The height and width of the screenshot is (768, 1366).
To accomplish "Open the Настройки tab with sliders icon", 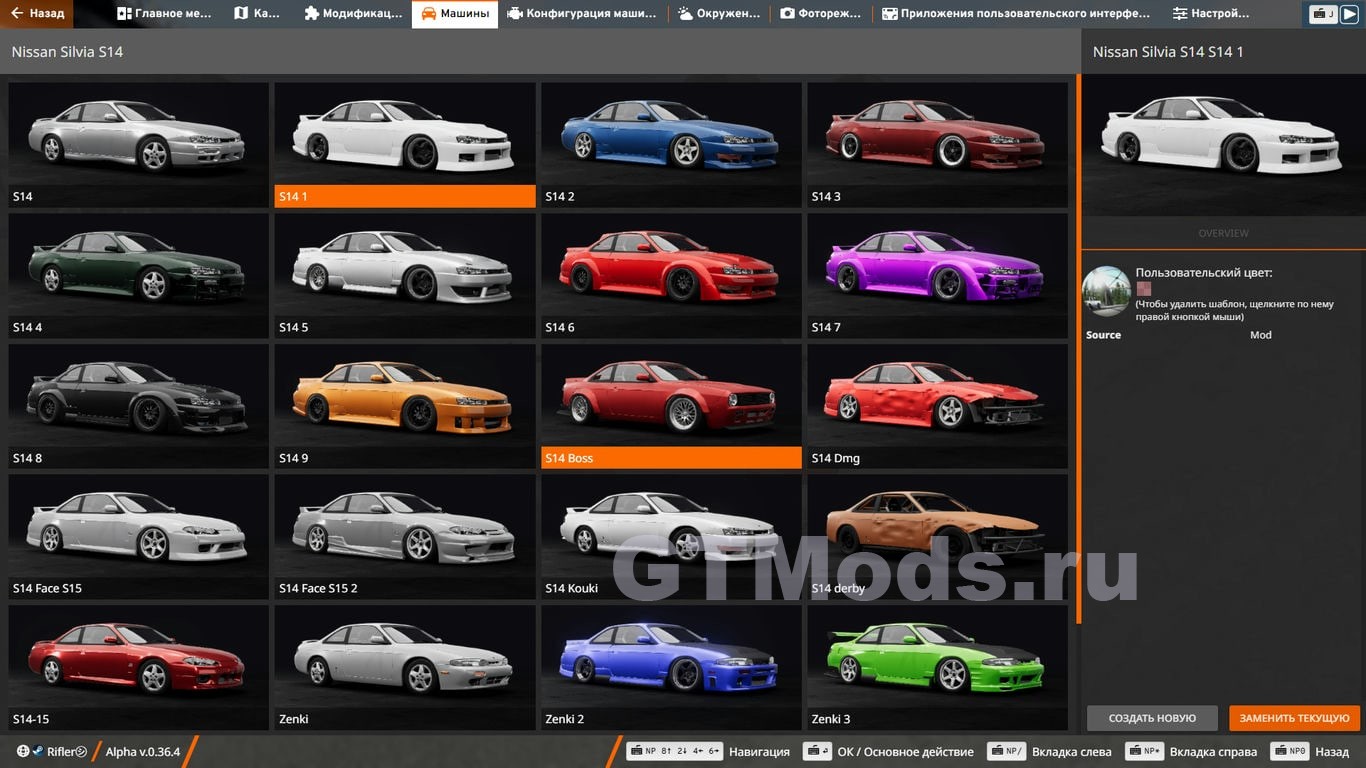I will pyautogui.click(x=1211, y=14).
